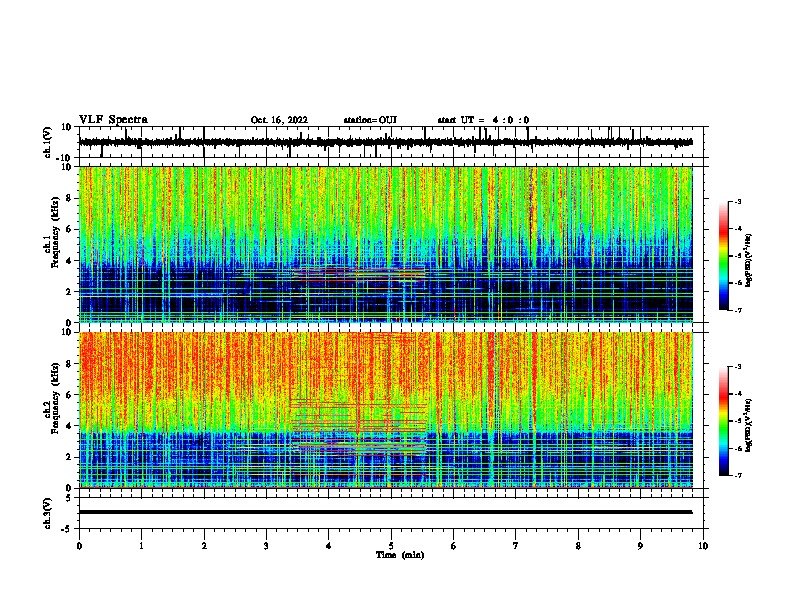The height and width of the screenshot is (612, 792).
Task: Click the ch.1 spectrogram panel
Action: (386, 244)
